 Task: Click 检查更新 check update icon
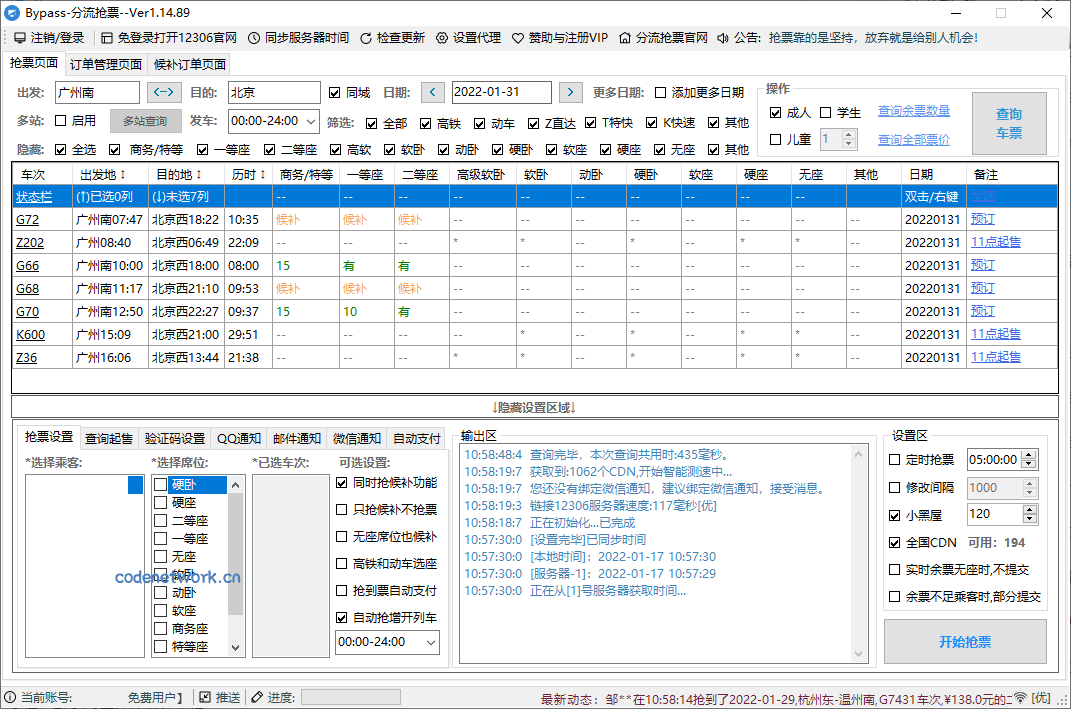click(366, 38)
